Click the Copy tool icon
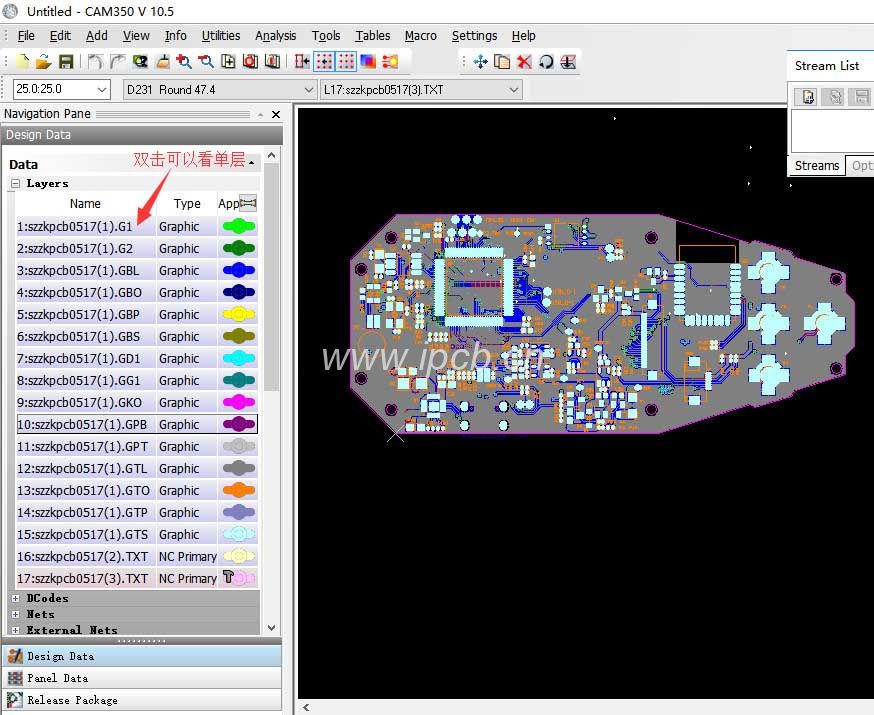 tap(502, 61)
